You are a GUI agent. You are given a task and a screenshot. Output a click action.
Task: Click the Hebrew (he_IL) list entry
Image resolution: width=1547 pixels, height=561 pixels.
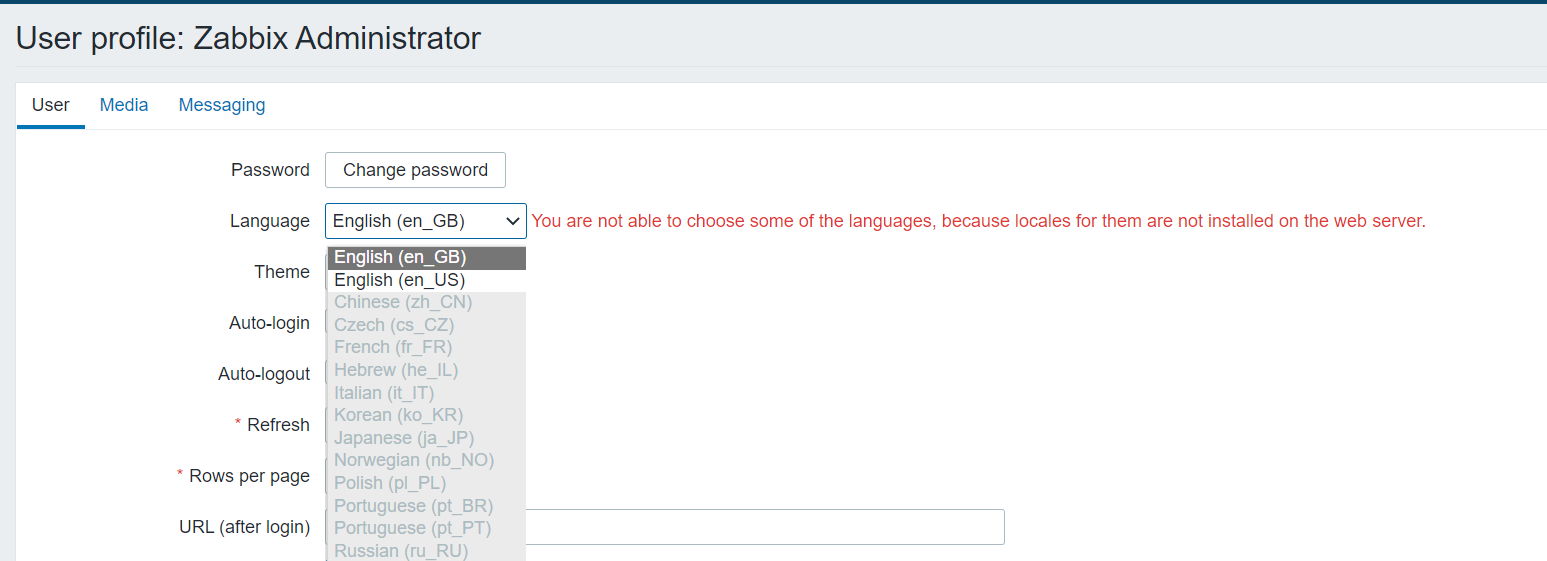pos(427,370)
